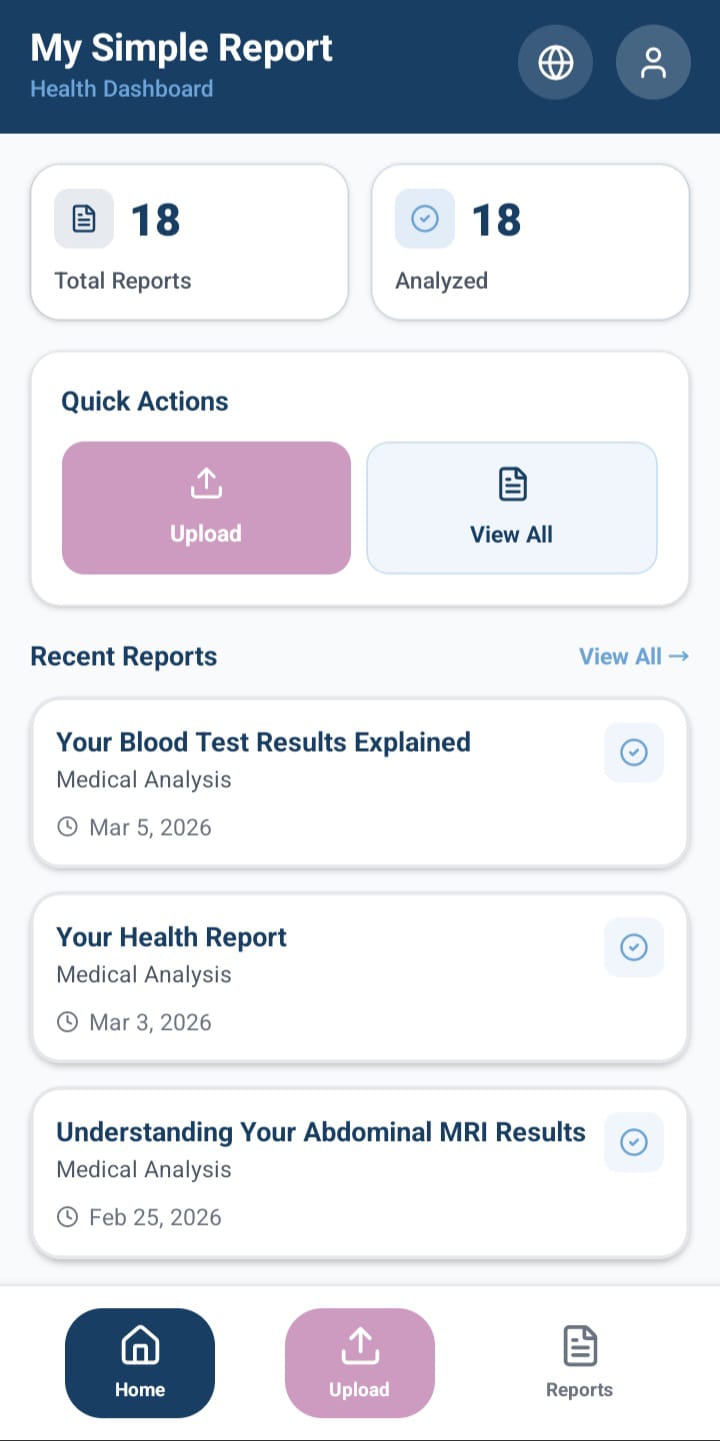
Task: Tap the Analyzed checkmark icon
Action: pyautogui.click(x=425, y=219)
